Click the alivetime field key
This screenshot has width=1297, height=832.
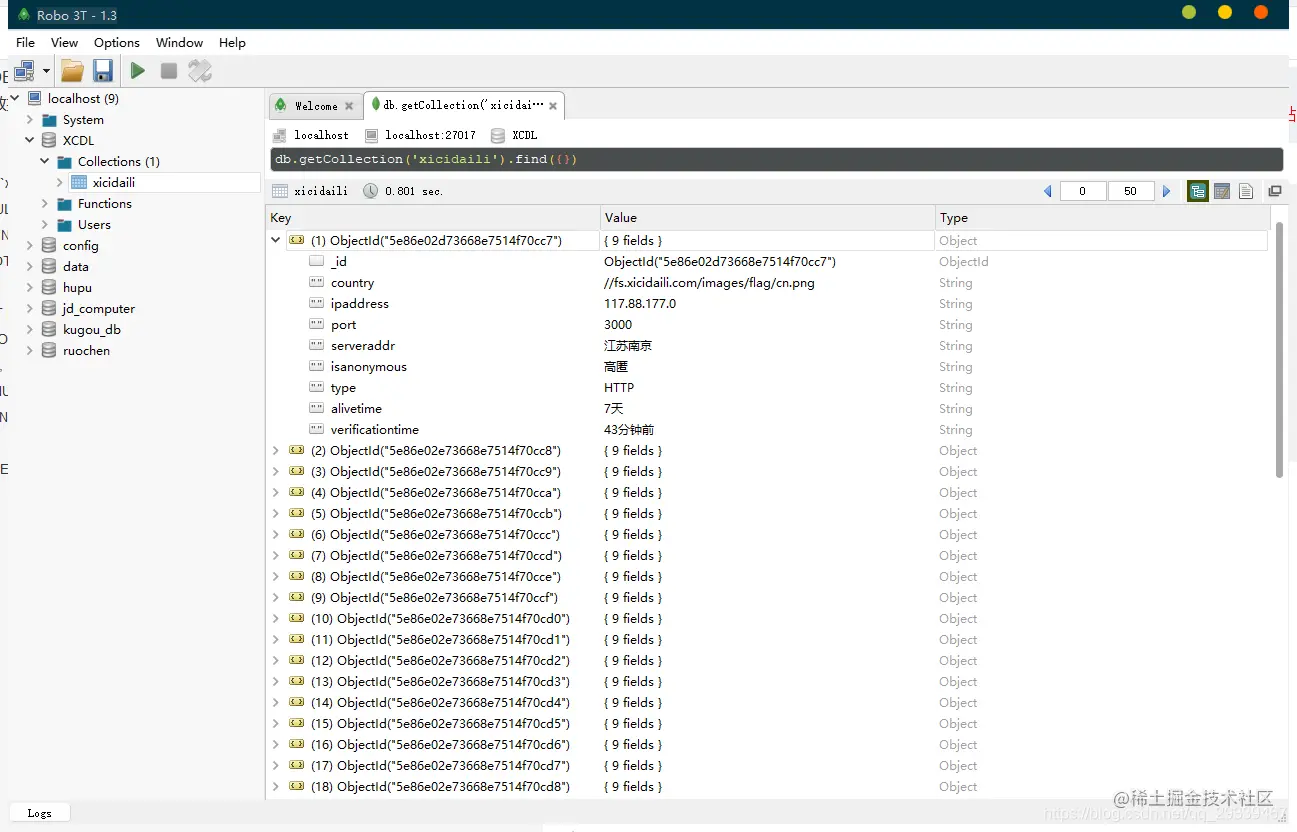(356, 408)
